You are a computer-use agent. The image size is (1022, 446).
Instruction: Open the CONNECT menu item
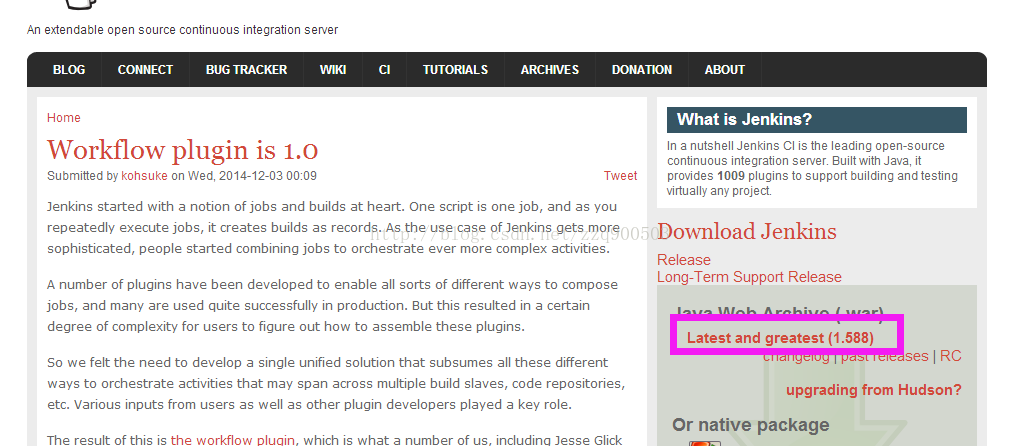145,70
